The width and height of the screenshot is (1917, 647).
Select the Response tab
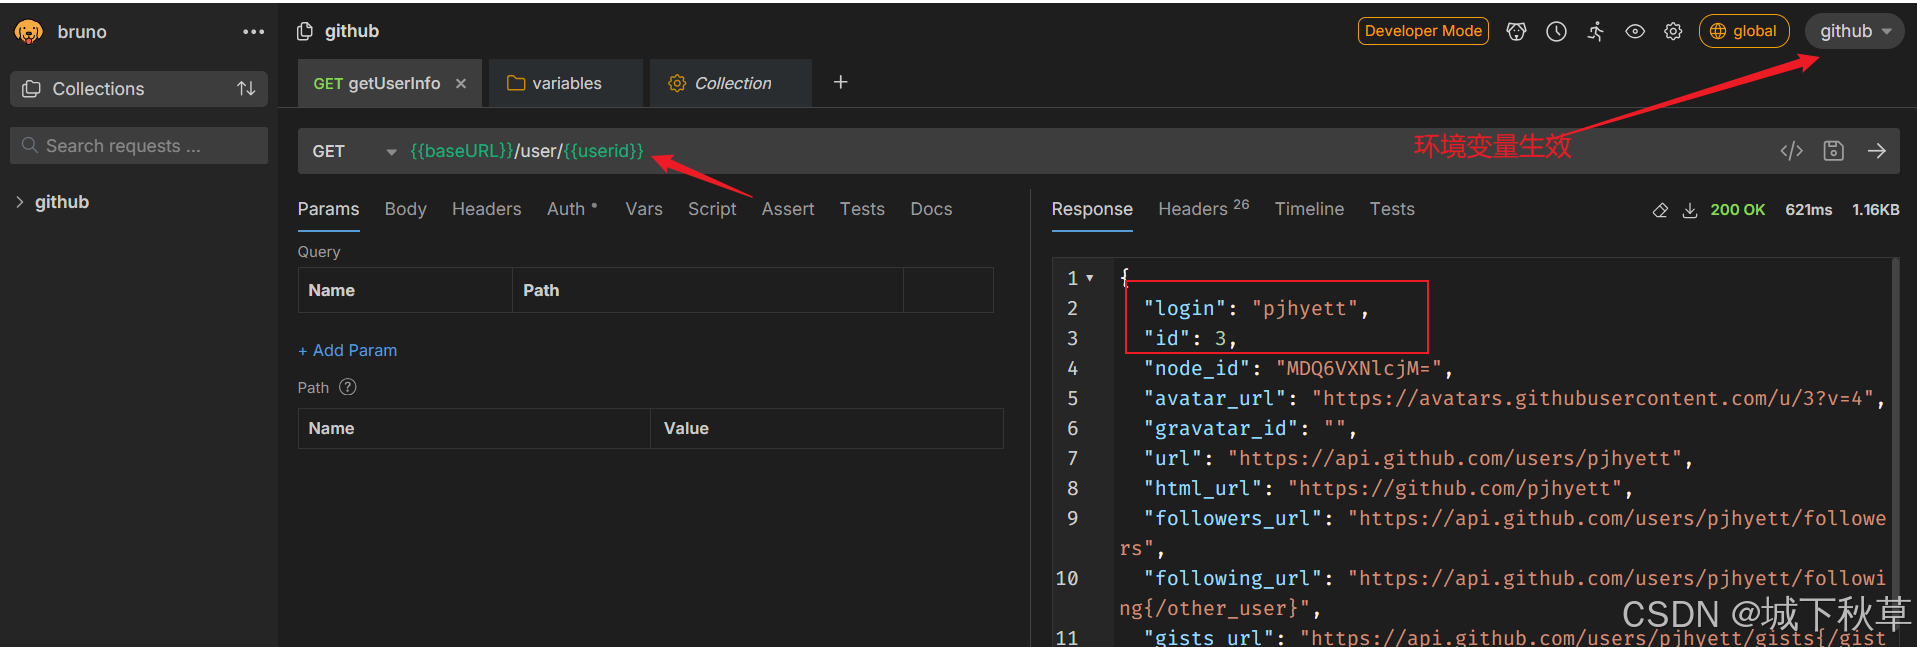(1092, 209)
